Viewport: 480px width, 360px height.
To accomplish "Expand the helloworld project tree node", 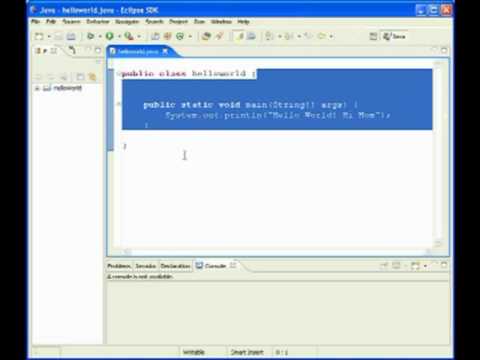I will [x=37, y=88].
